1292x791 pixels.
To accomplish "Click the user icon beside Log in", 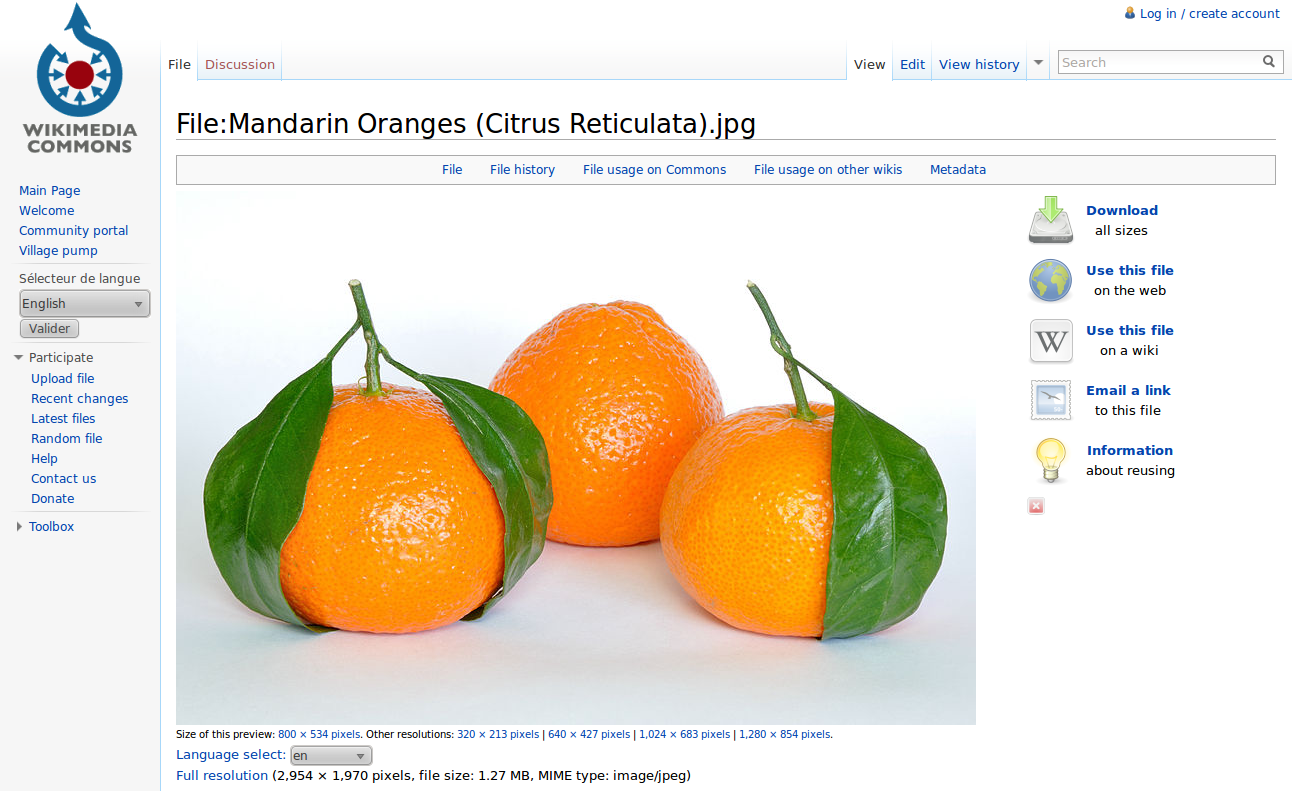I will [1130, 13].
